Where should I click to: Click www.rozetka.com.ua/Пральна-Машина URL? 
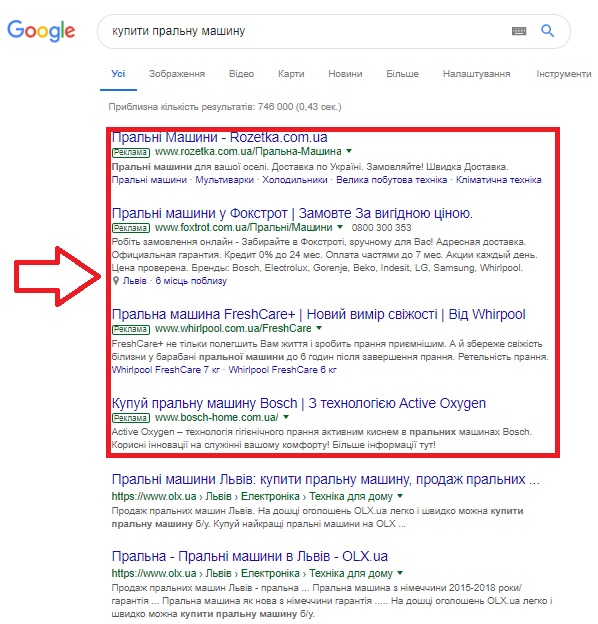click(x=248, y=152)
